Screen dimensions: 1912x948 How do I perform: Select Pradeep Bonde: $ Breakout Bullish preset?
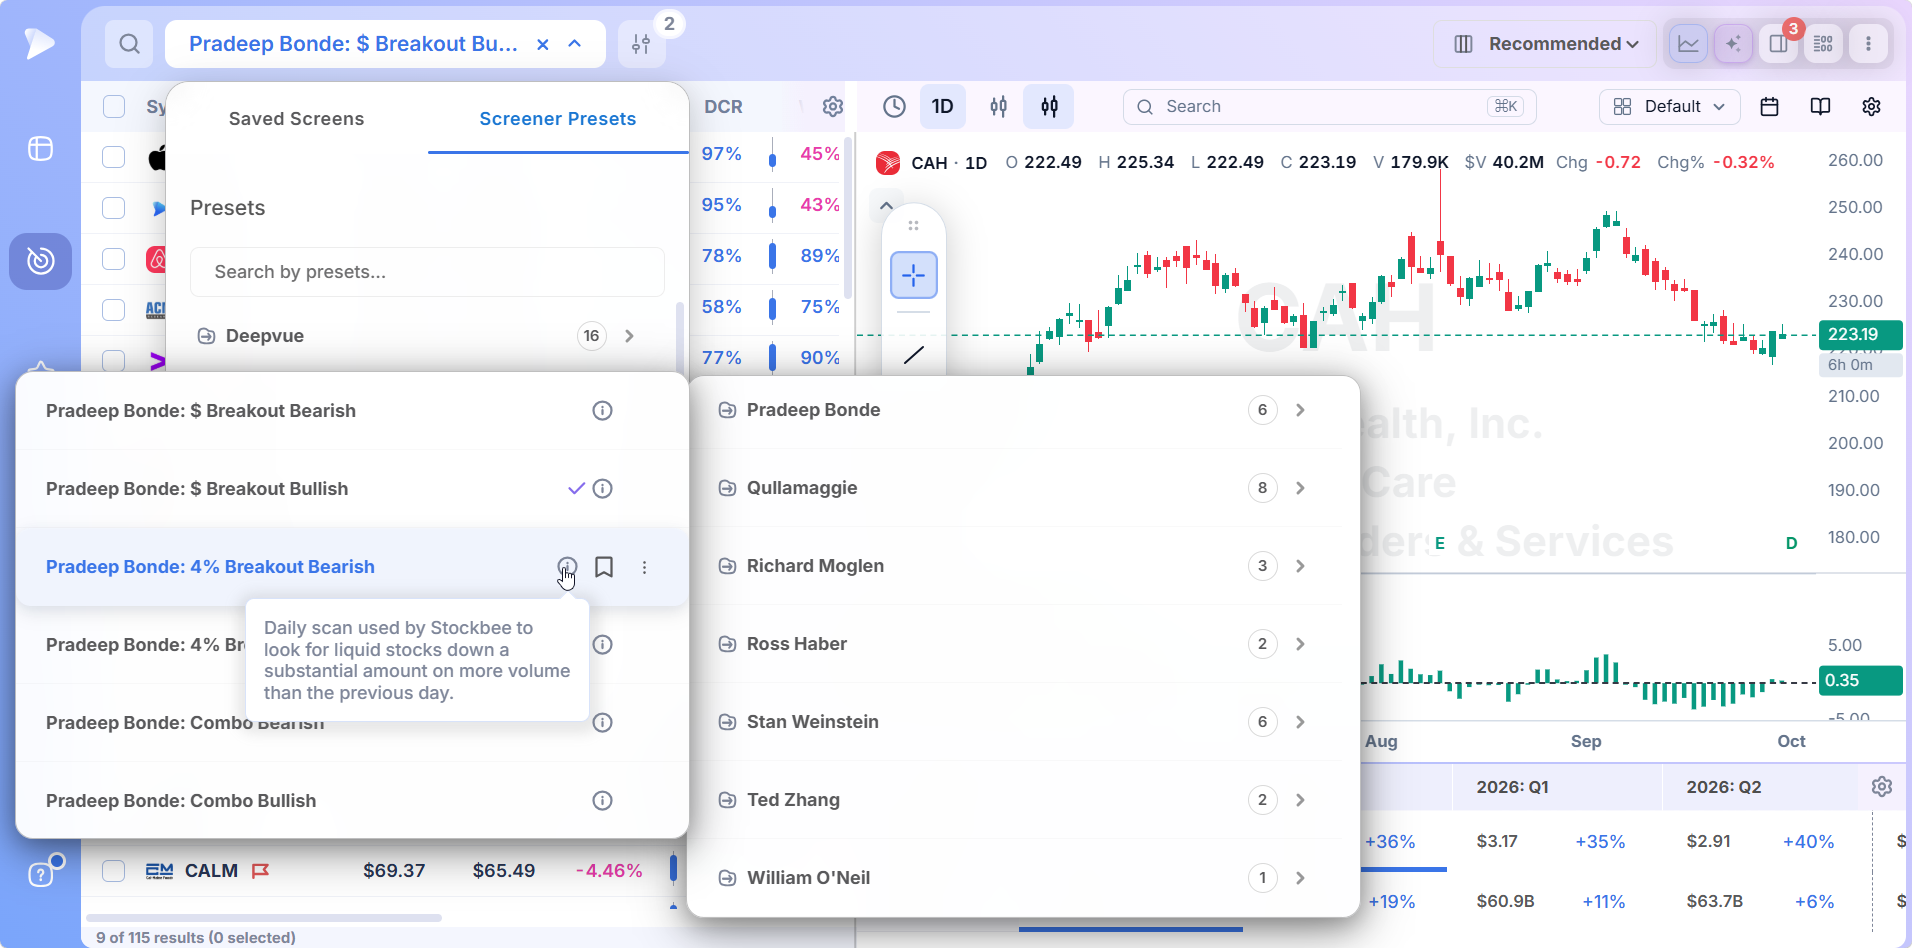click(x=352, y=489)
